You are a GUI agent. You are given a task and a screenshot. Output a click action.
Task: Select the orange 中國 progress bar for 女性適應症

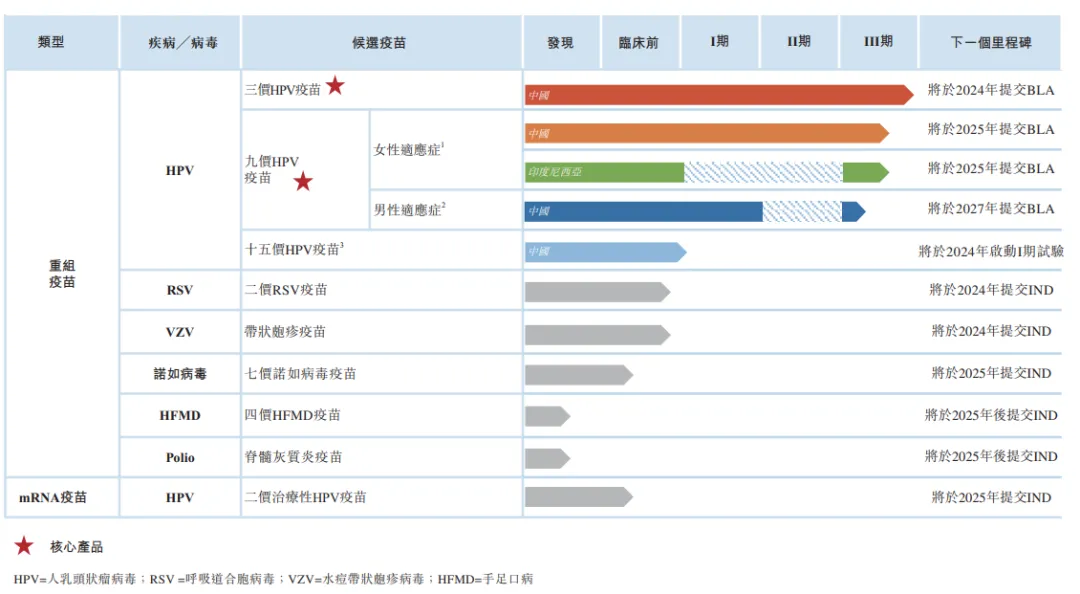pos(707,133)
